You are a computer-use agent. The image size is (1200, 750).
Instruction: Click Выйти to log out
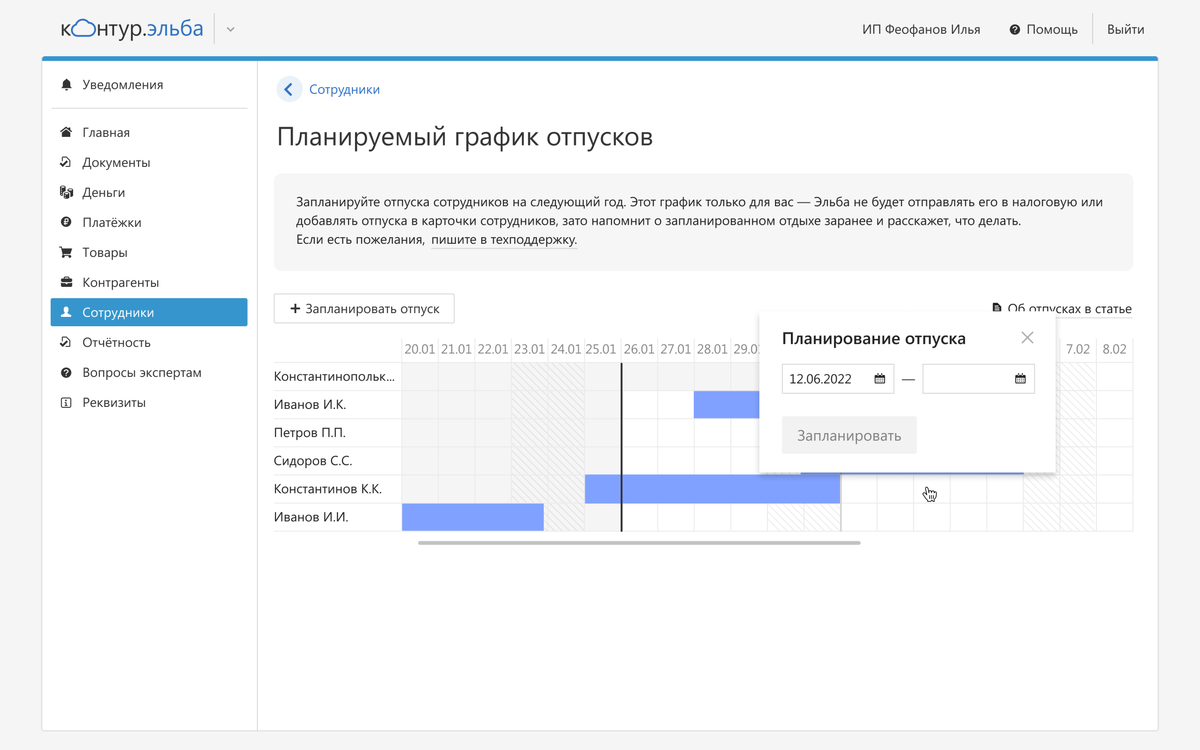pyautogui.click(x=1126, y=30)
